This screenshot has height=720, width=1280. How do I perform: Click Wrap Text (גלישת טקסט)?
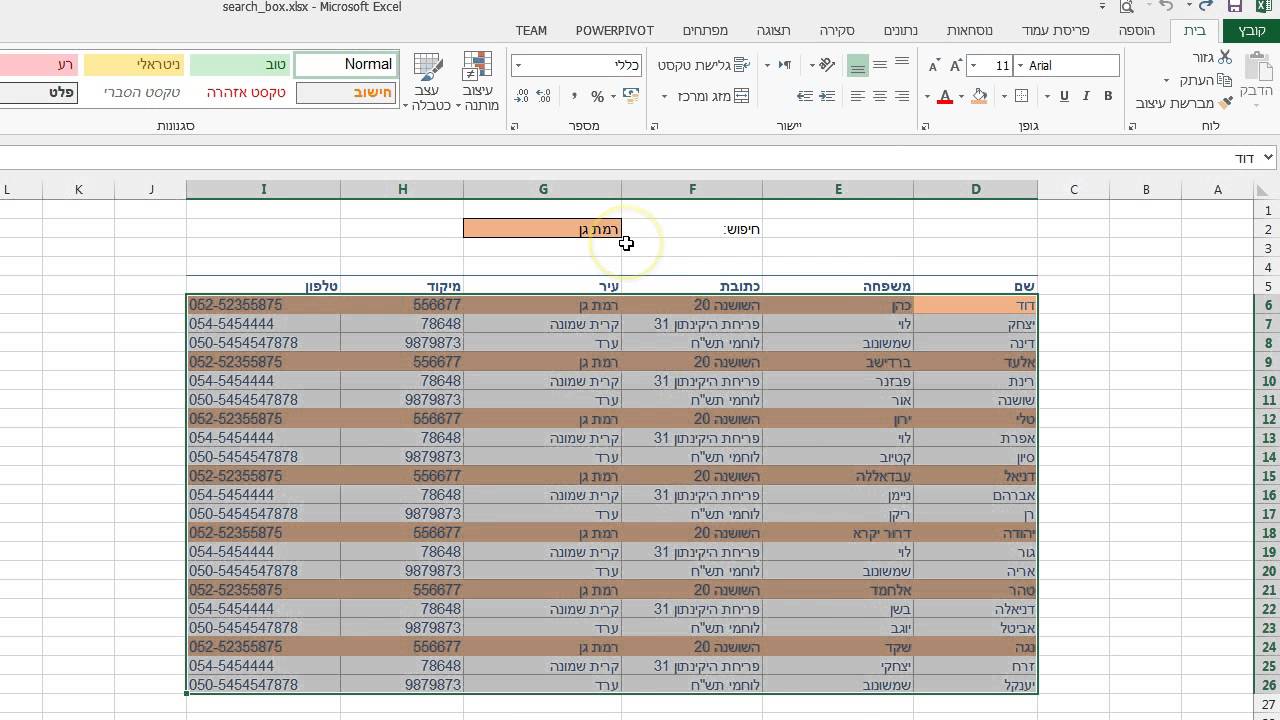(704, 65)
